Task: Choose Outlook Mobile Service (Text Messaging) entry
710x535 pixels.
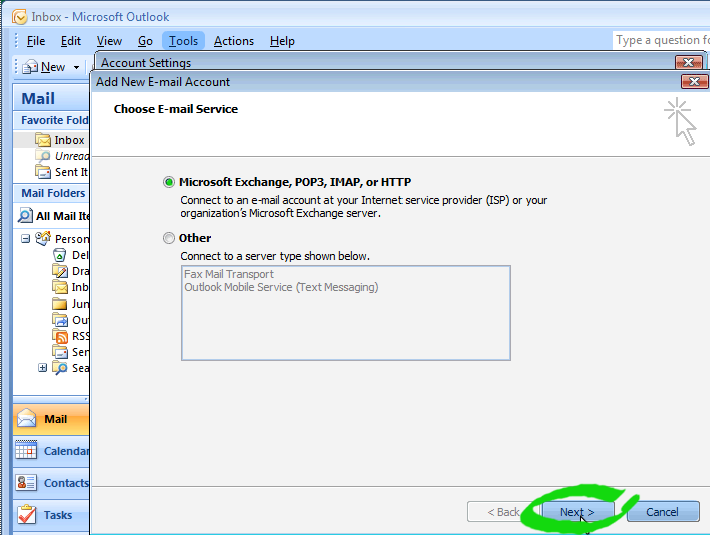Action: click(281, 287)
